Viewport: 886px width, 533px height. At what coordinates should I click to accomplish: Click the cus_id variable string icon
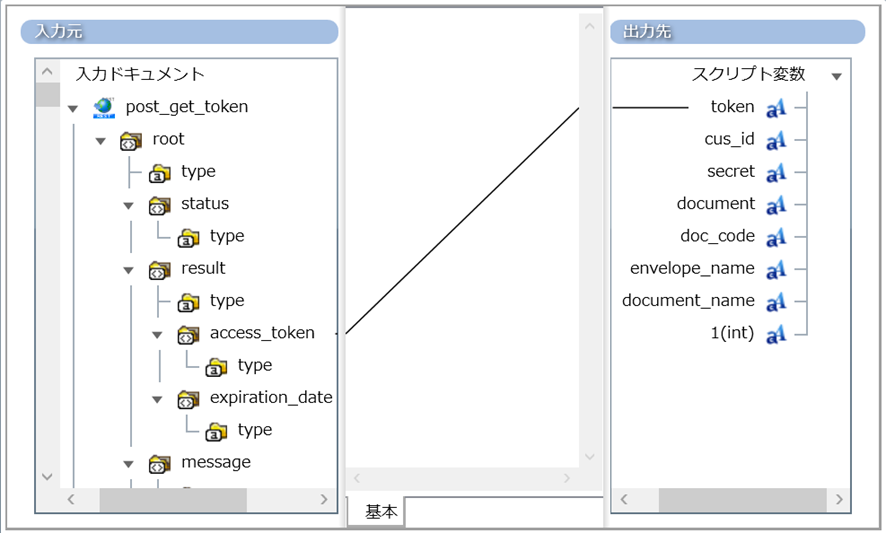pos(776,140)
